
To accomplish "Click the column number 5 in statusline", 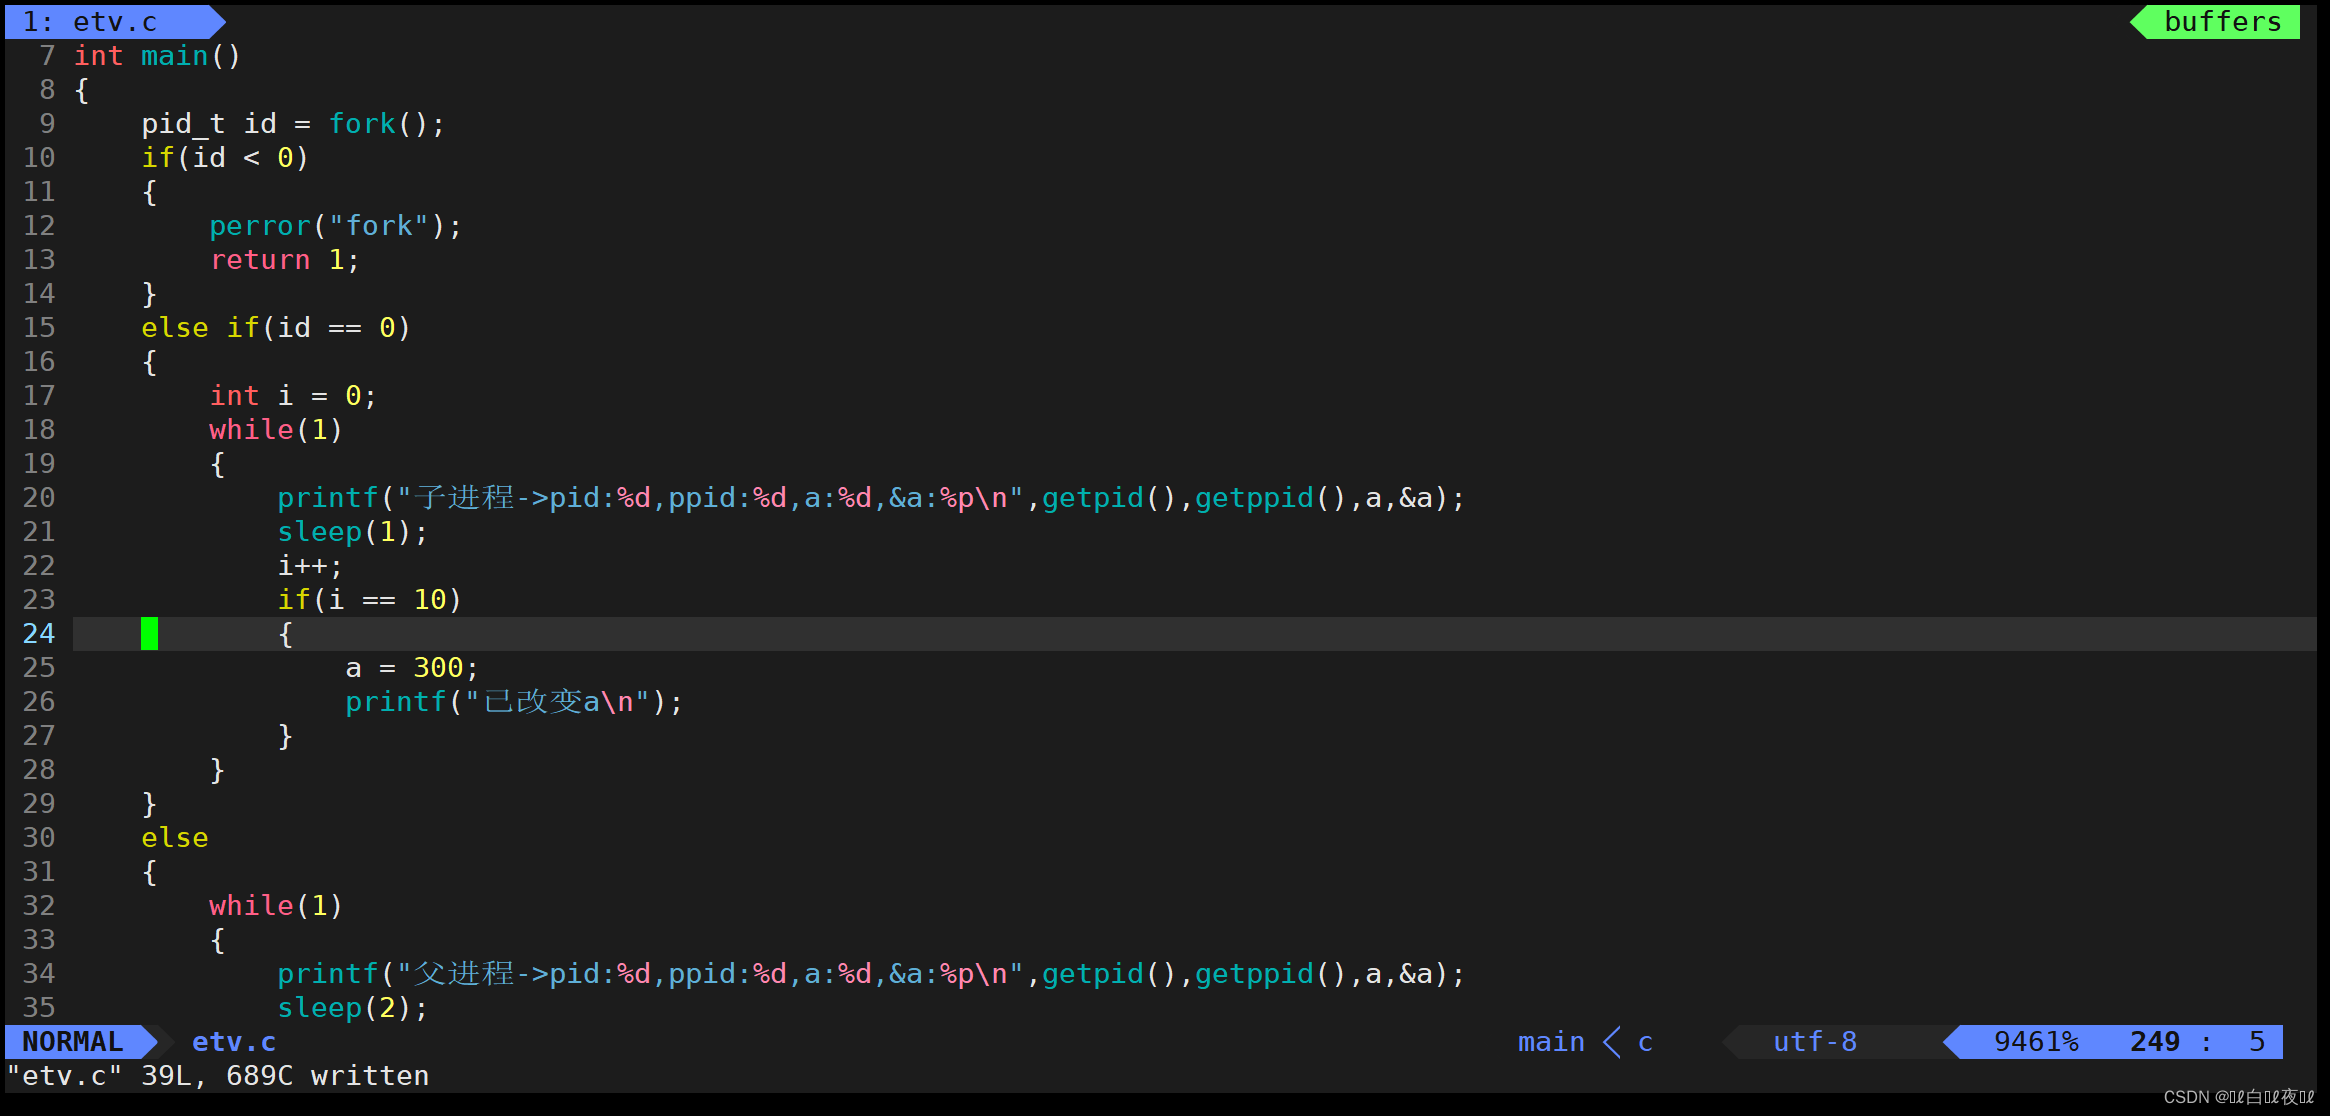I will pos(2257,1042).
